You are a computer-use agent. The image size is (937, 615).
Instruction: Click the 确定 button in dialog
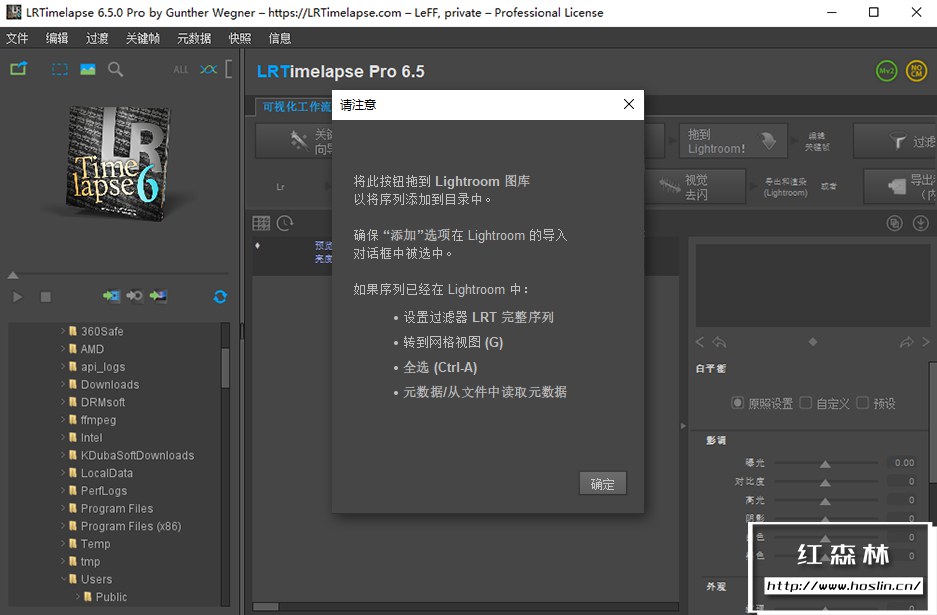point(602,484)
